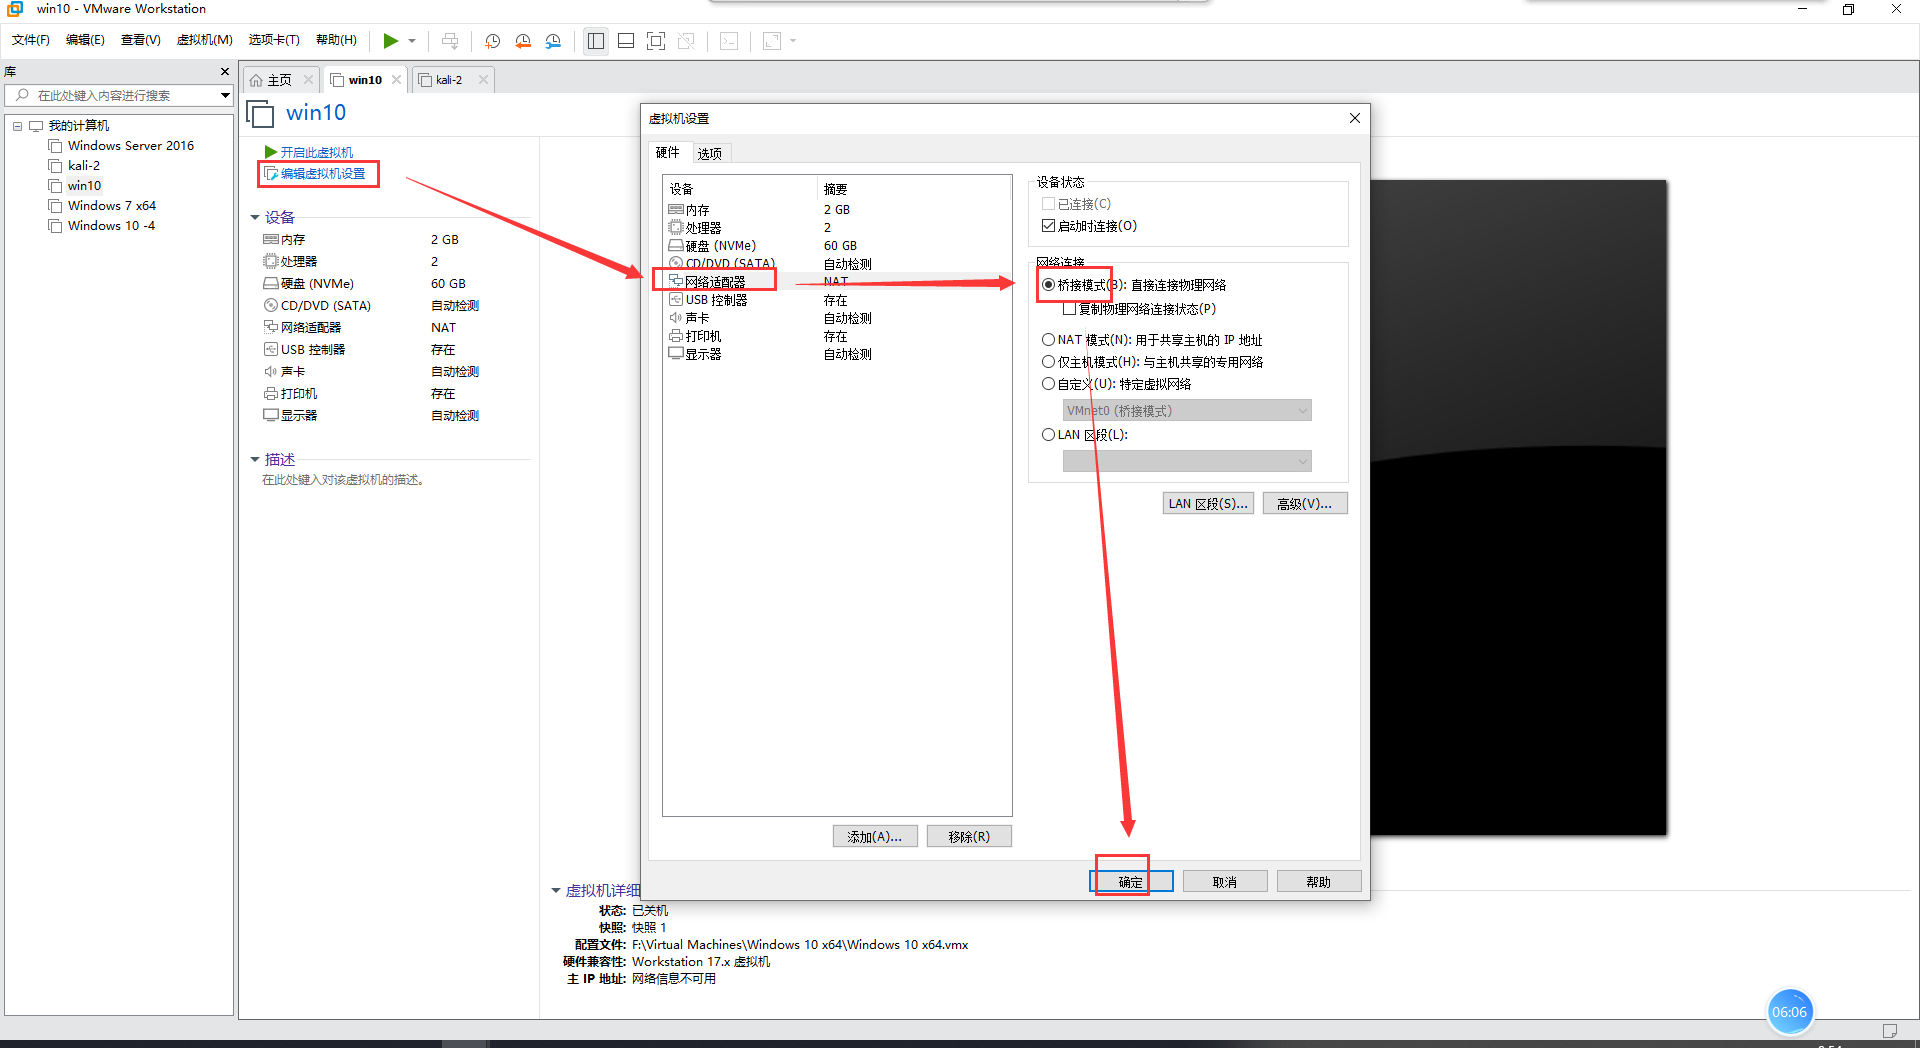The image size is (1920, 1048).
Task: Collapse the 设备 section on win10 page
Action: pos(255,217)
